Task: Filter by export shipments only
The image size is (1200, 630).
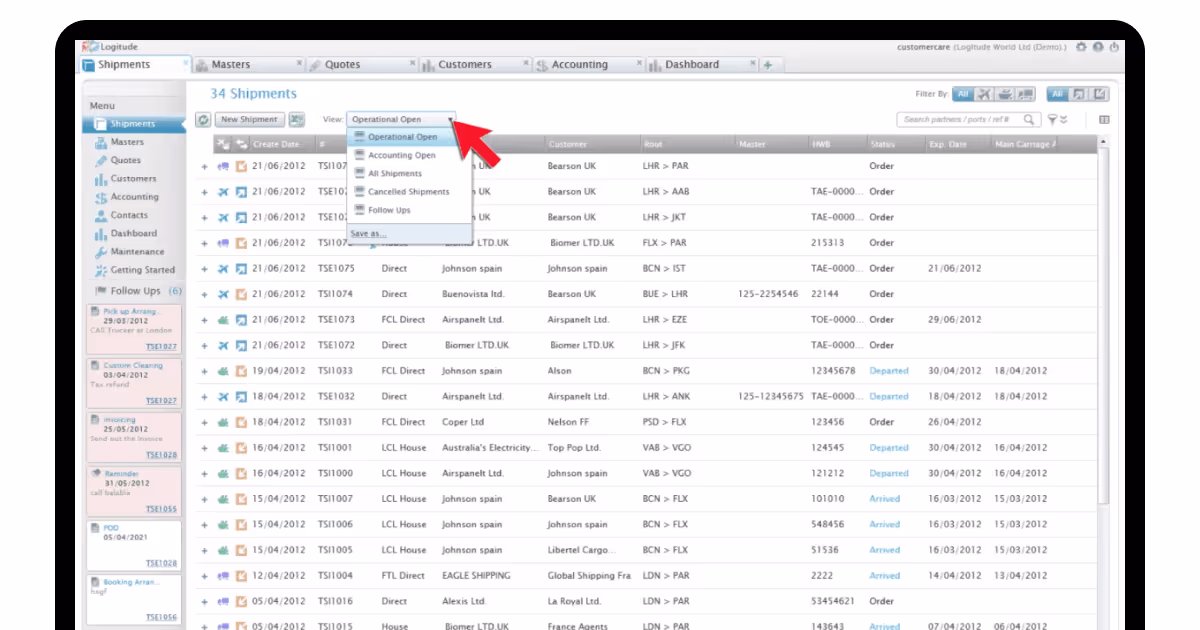Action: (x=1079, y=94)
